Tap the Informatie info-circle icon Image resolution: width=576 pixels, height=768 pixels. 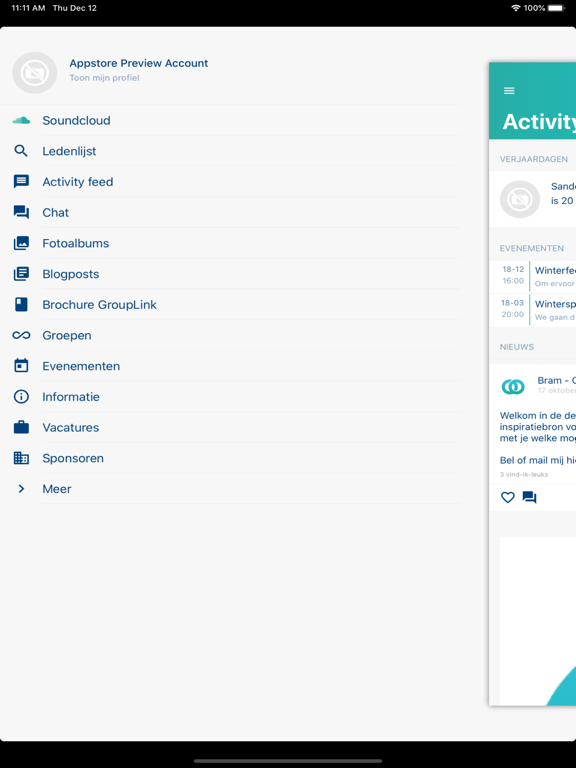21,397
